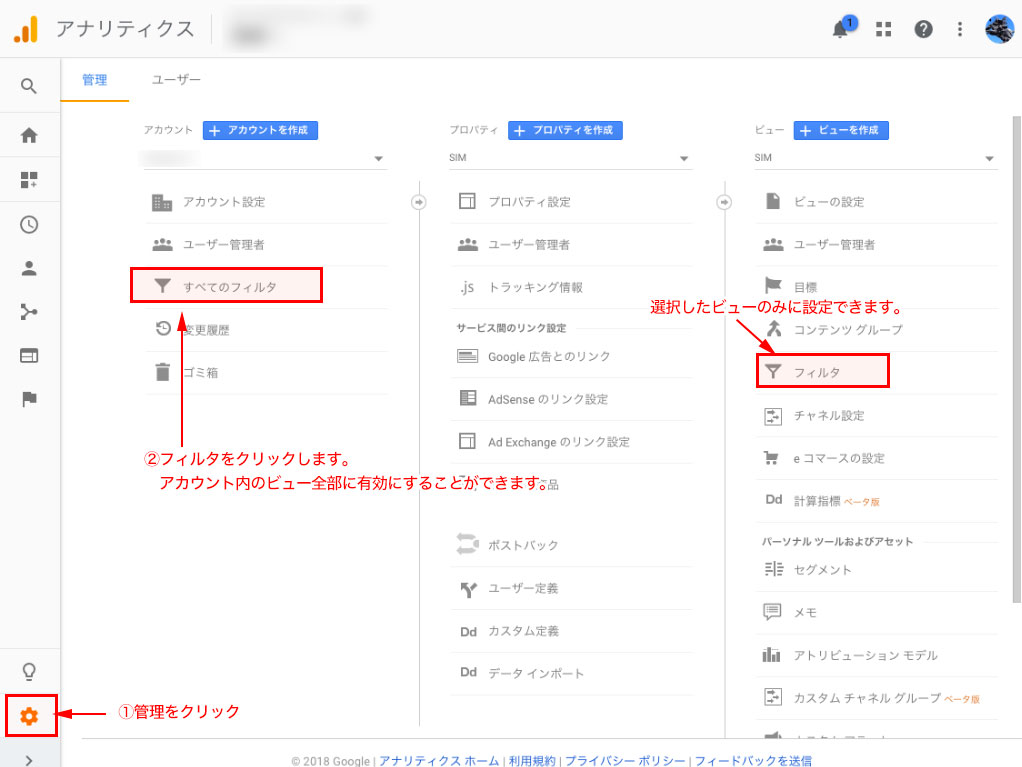Image resolution: width=1022 pixels, height=767 pixels.
Task: Open Acquisition branching icon in sidebar
Action: (29, 312)
